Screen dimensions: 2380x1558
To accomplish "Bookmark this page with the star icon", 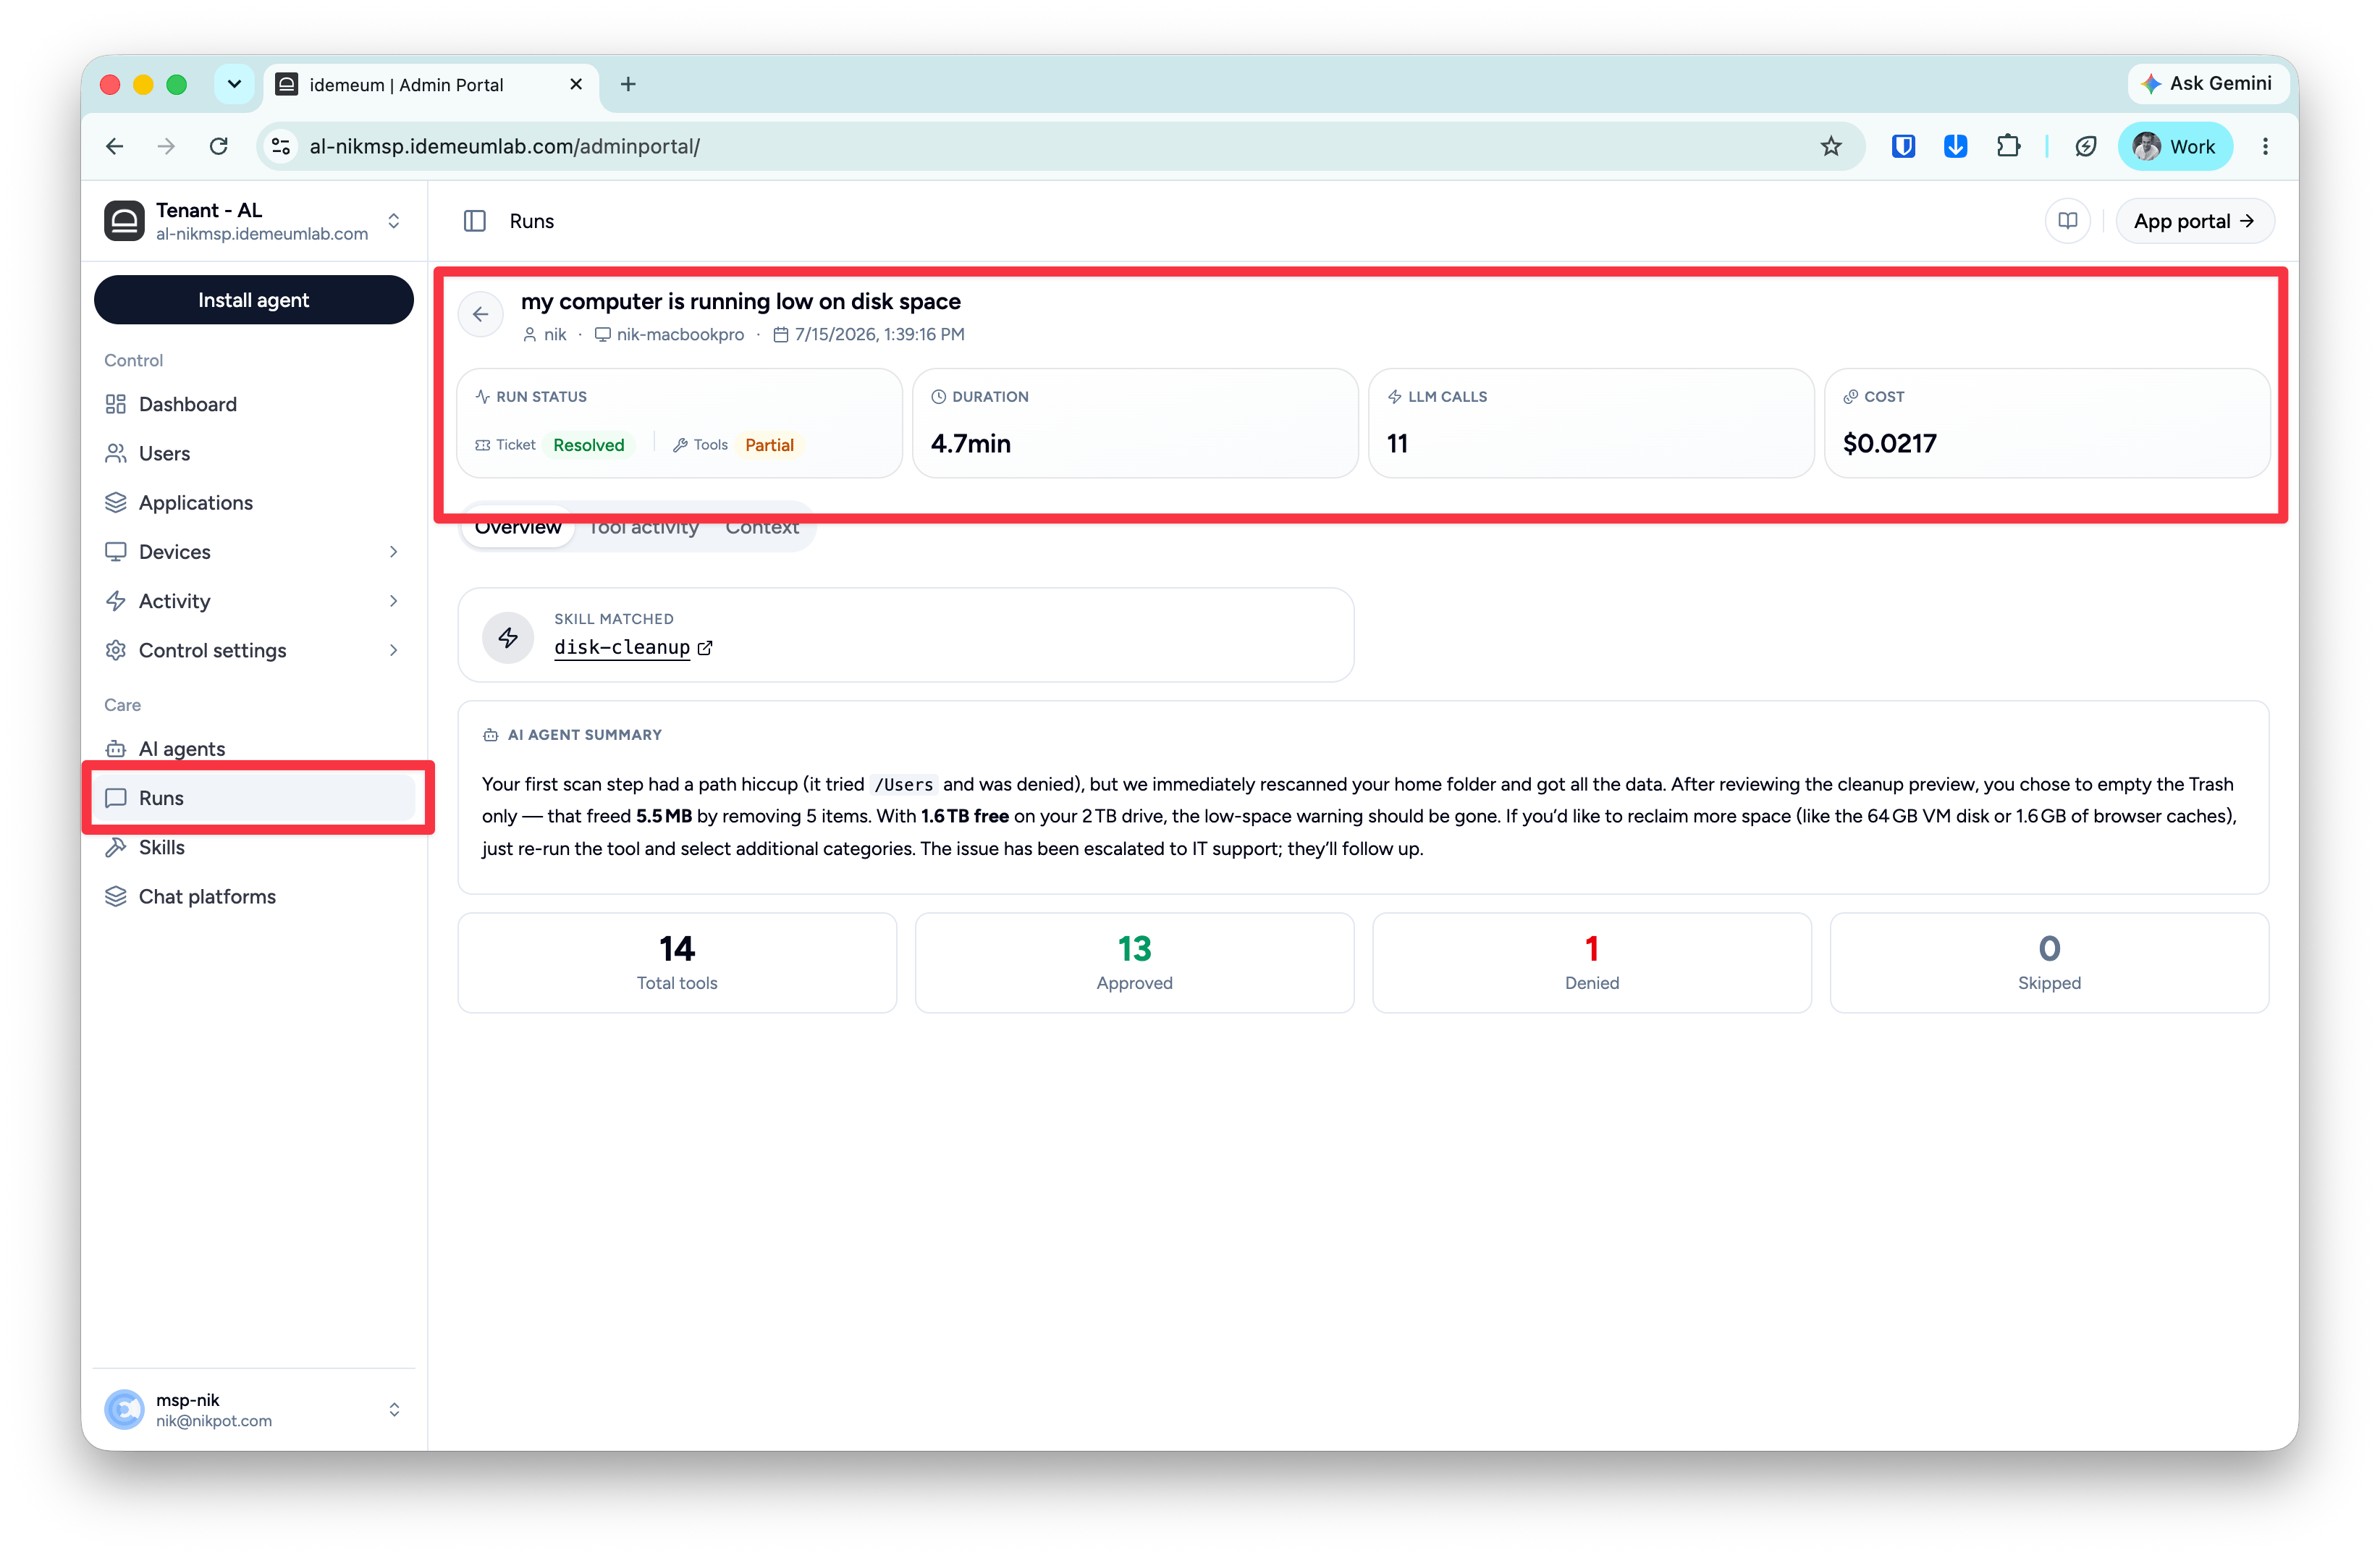I will (x=1830, y=146).
